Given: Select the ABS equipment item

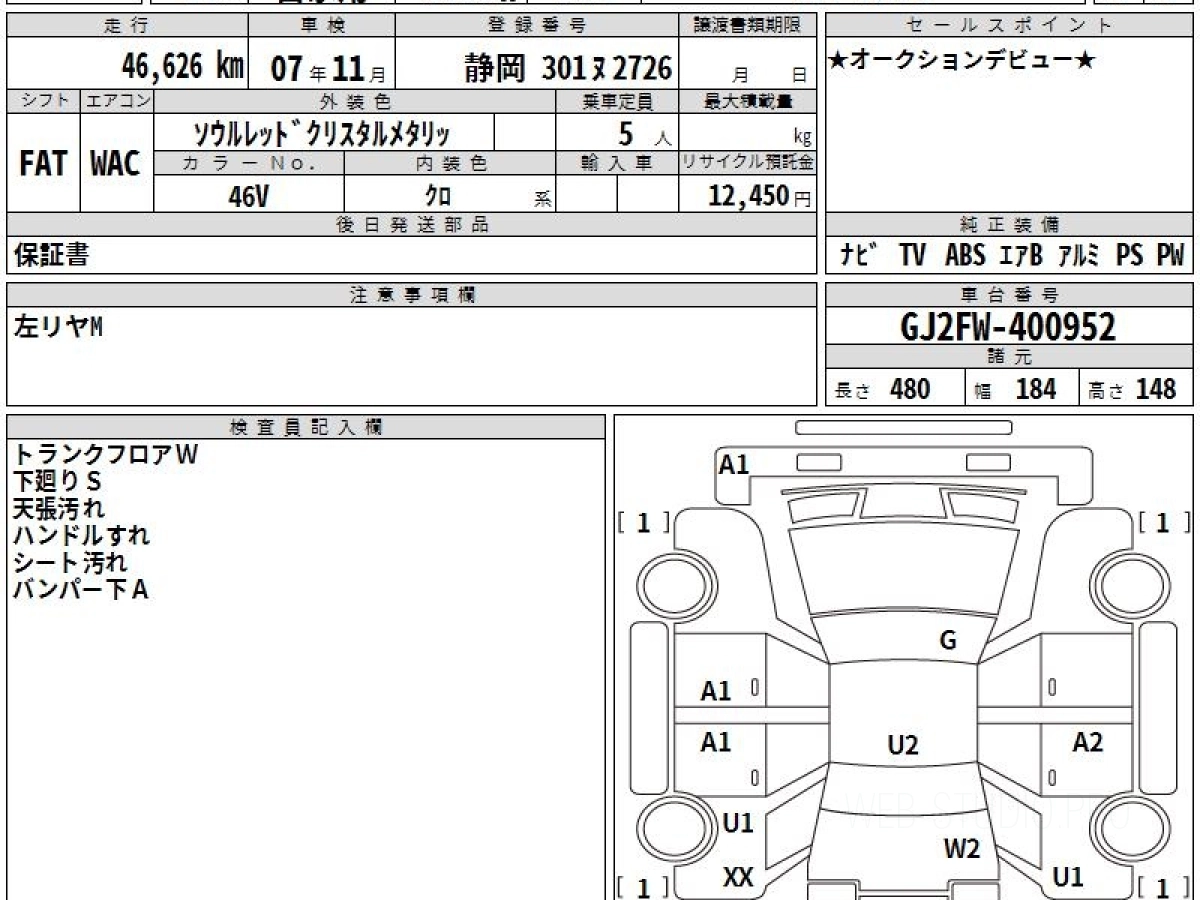Looking at the screenshot, I should (965, 256).
